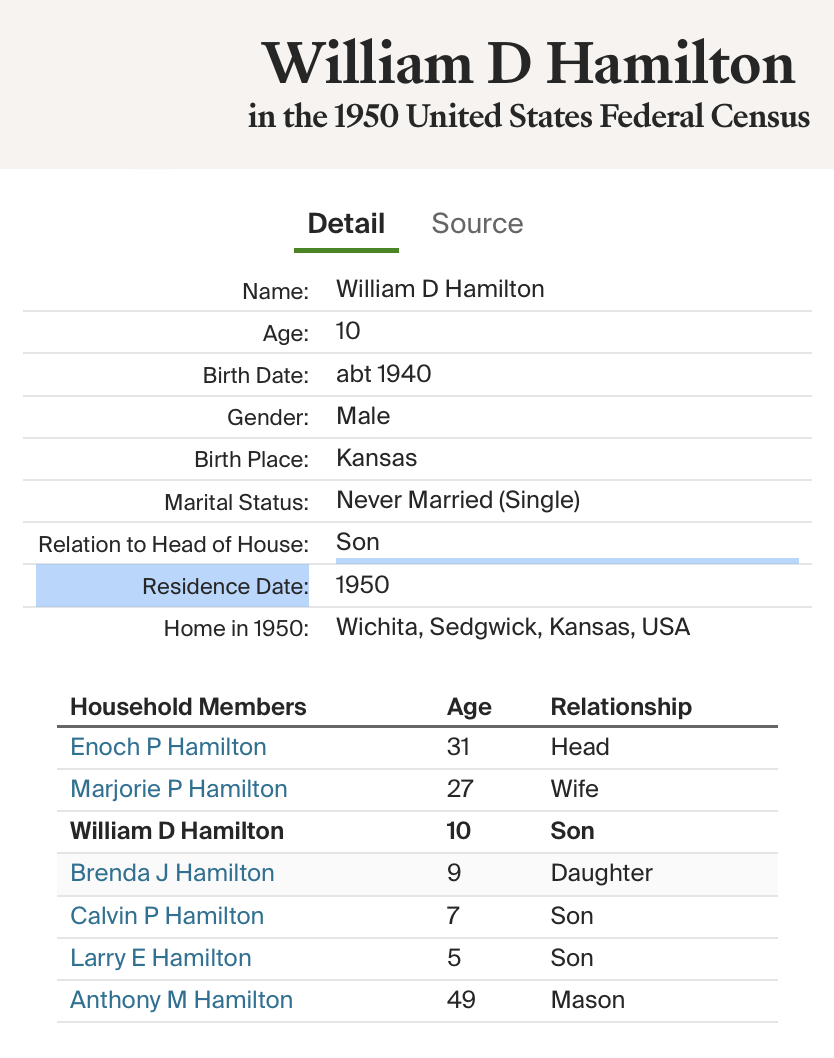This screenshot has width=834, height=1058.
Task: Click the Relationship column header
Action: [621, 707]
